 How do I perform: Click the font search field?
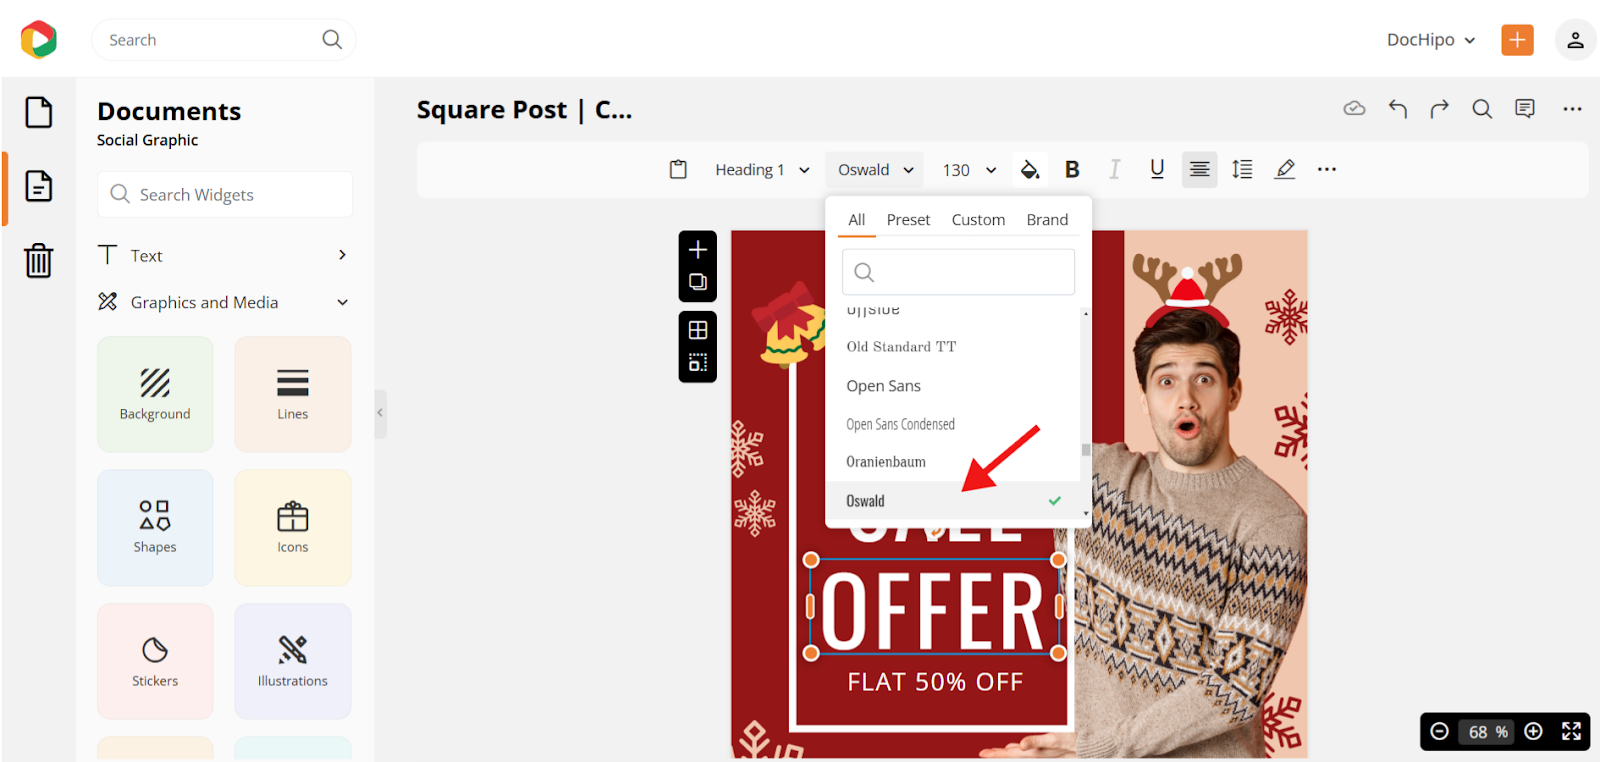(958, 272)
